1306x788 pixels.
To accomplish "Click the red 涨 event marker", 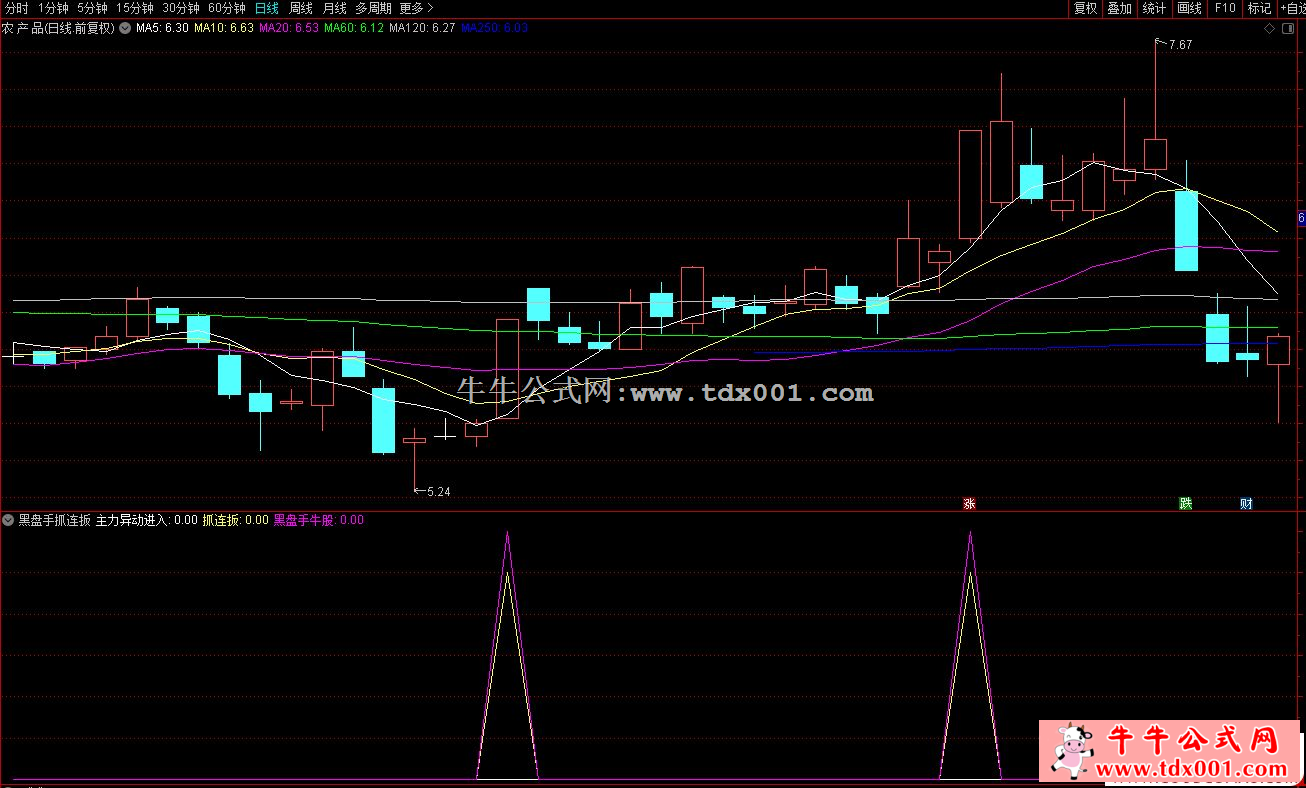I will tap(969, 503).
